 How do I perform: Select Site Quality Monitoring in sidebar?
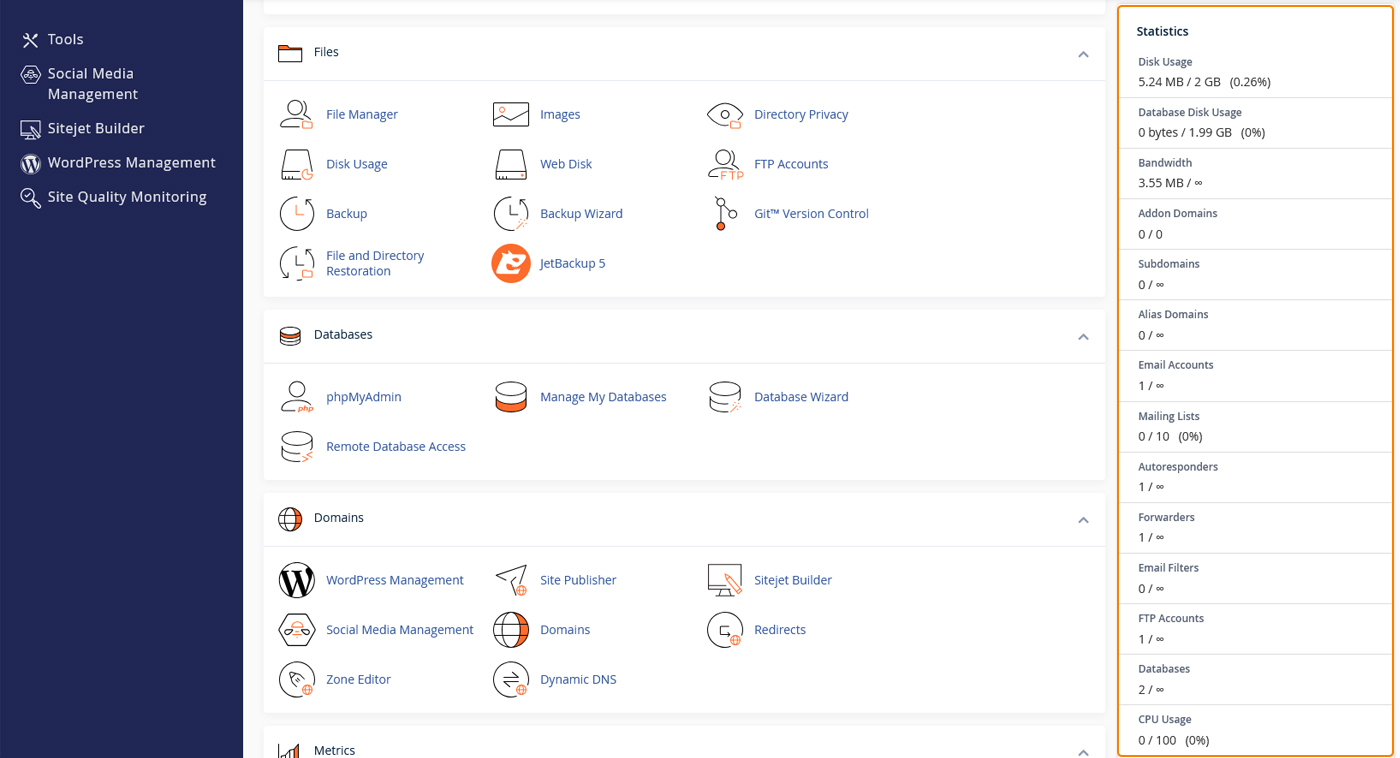(x=127, y=197)
